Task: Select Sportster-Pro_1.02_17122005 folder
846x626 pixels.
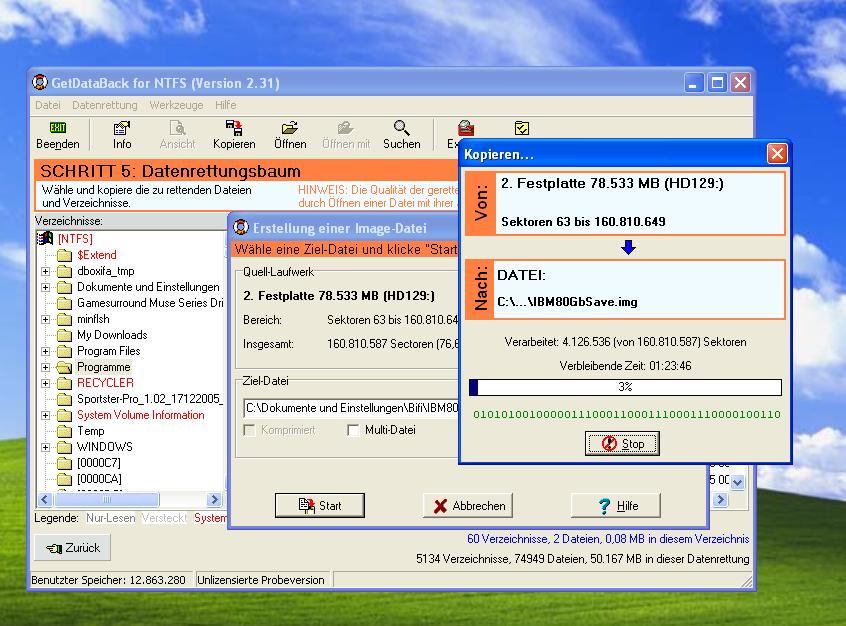Action: [149, 399]
